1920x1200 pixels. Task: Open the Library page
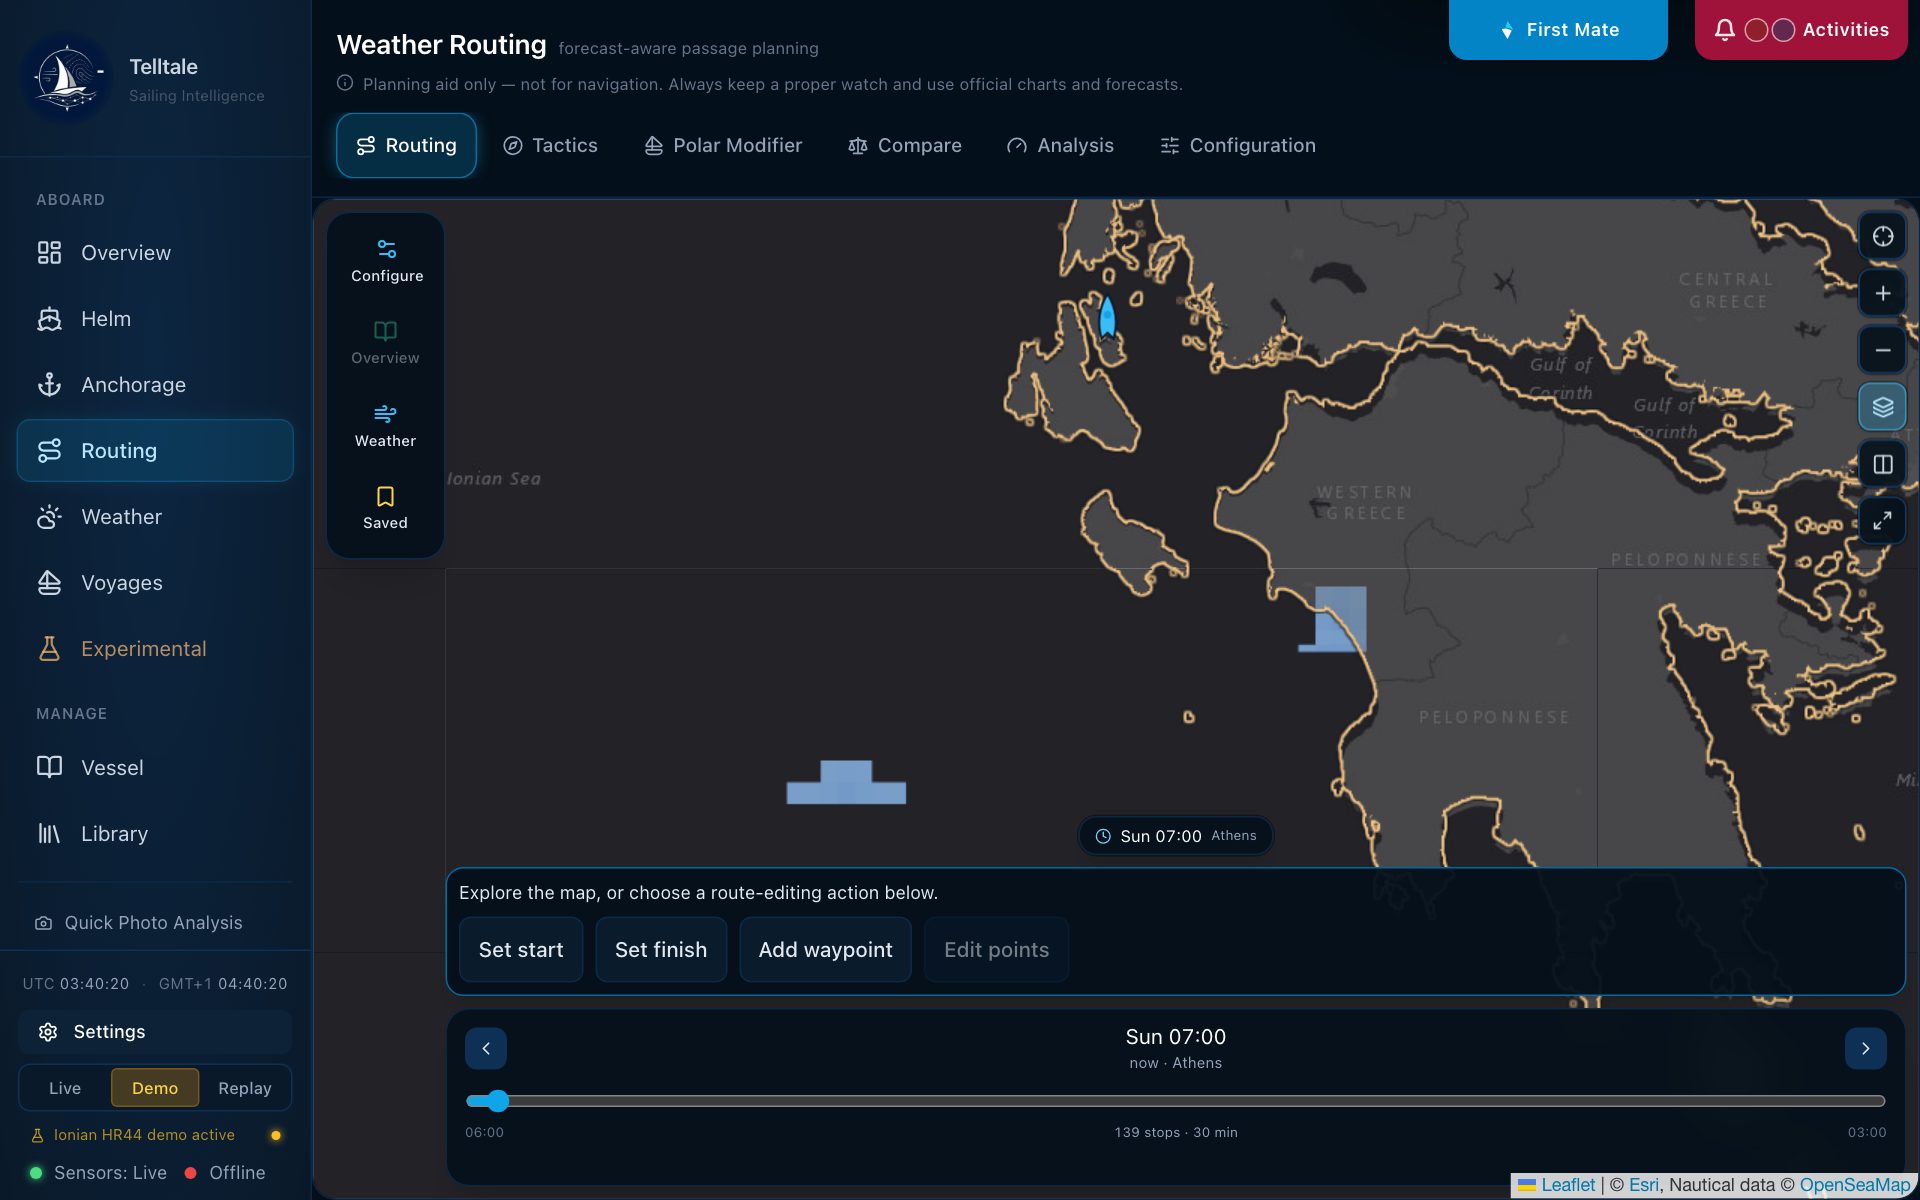155,834
